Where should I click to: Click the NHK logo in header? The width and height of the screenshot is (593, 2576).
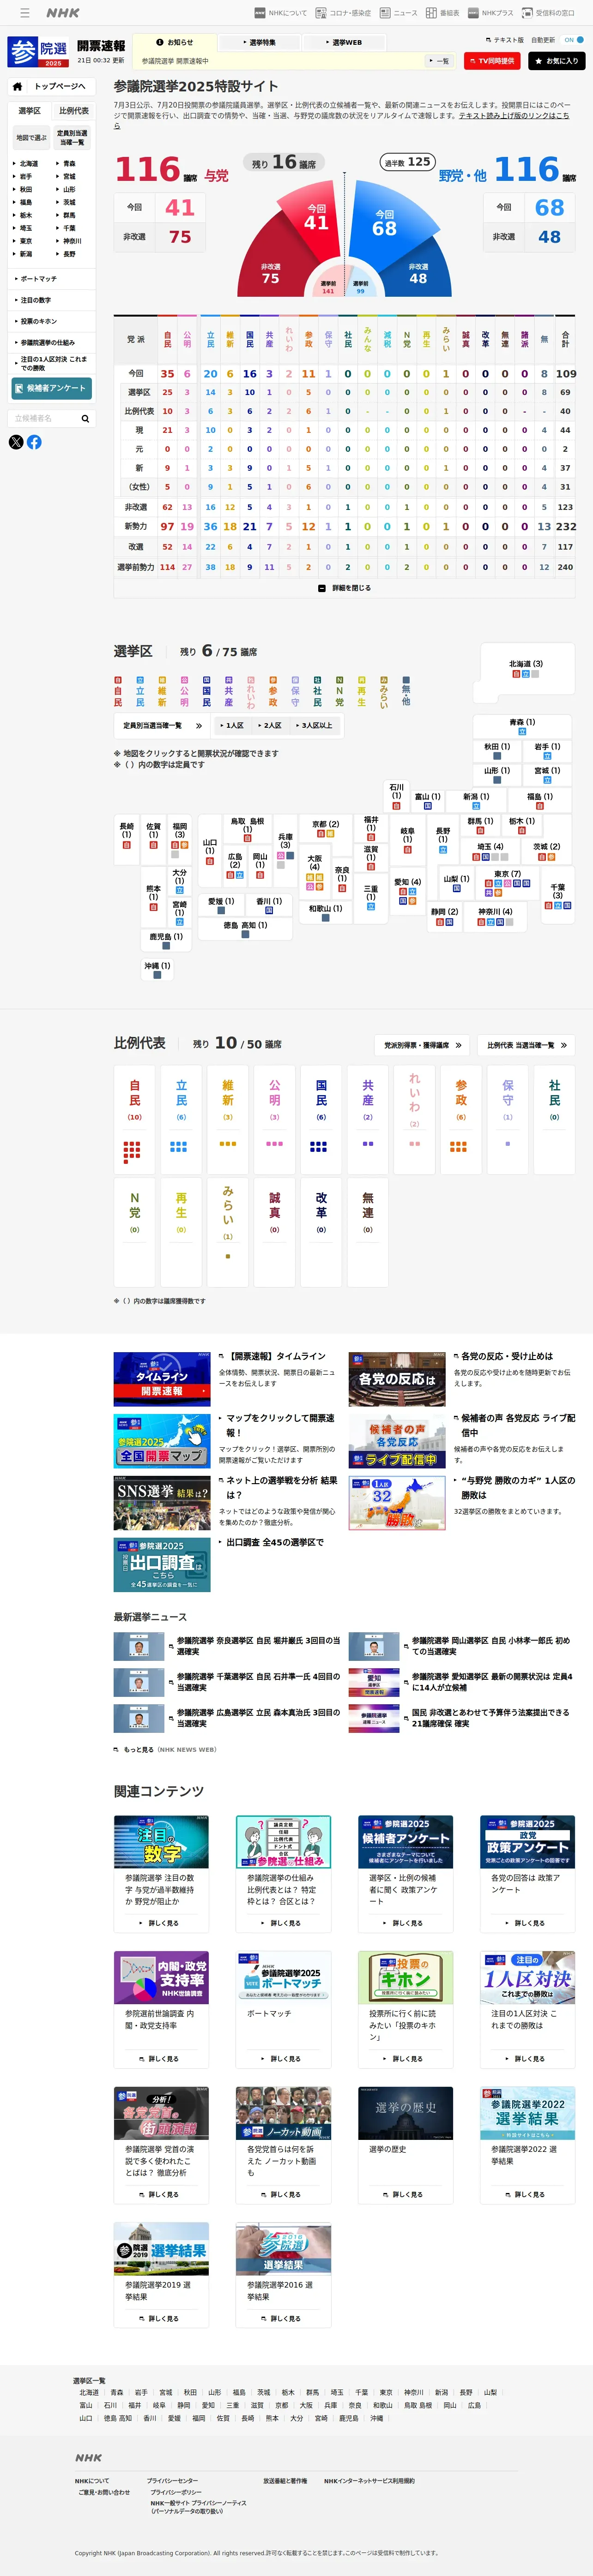62,13
